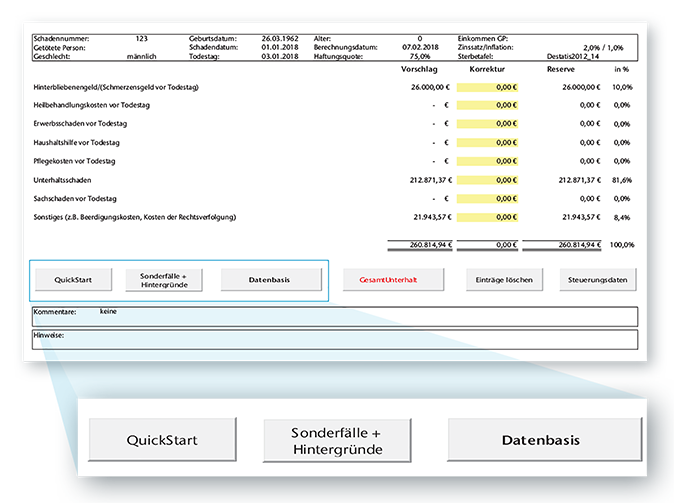Click the Korrektur field for Sachschaden vor Todestag
The image size is (674, 503).
[491, 197]
